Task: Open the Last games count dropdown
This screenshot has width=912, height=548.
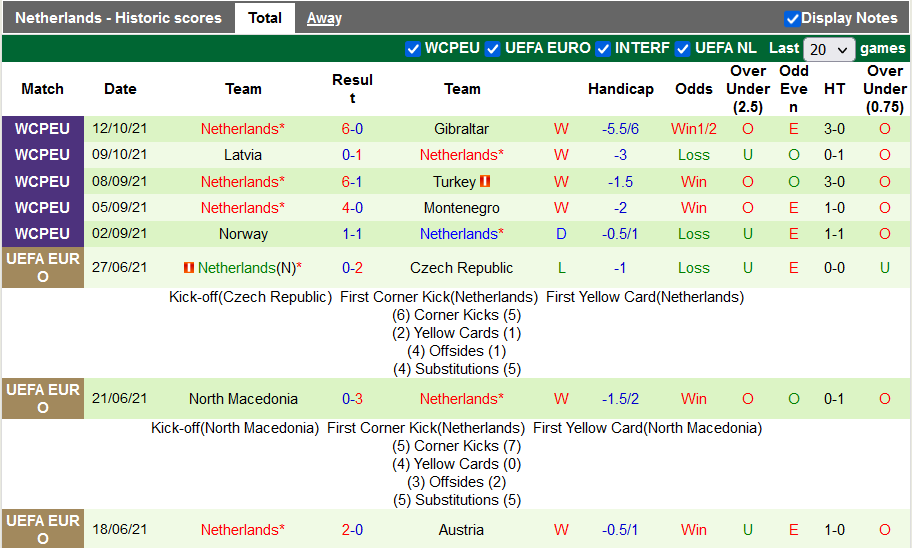Action: click(829, 49)
